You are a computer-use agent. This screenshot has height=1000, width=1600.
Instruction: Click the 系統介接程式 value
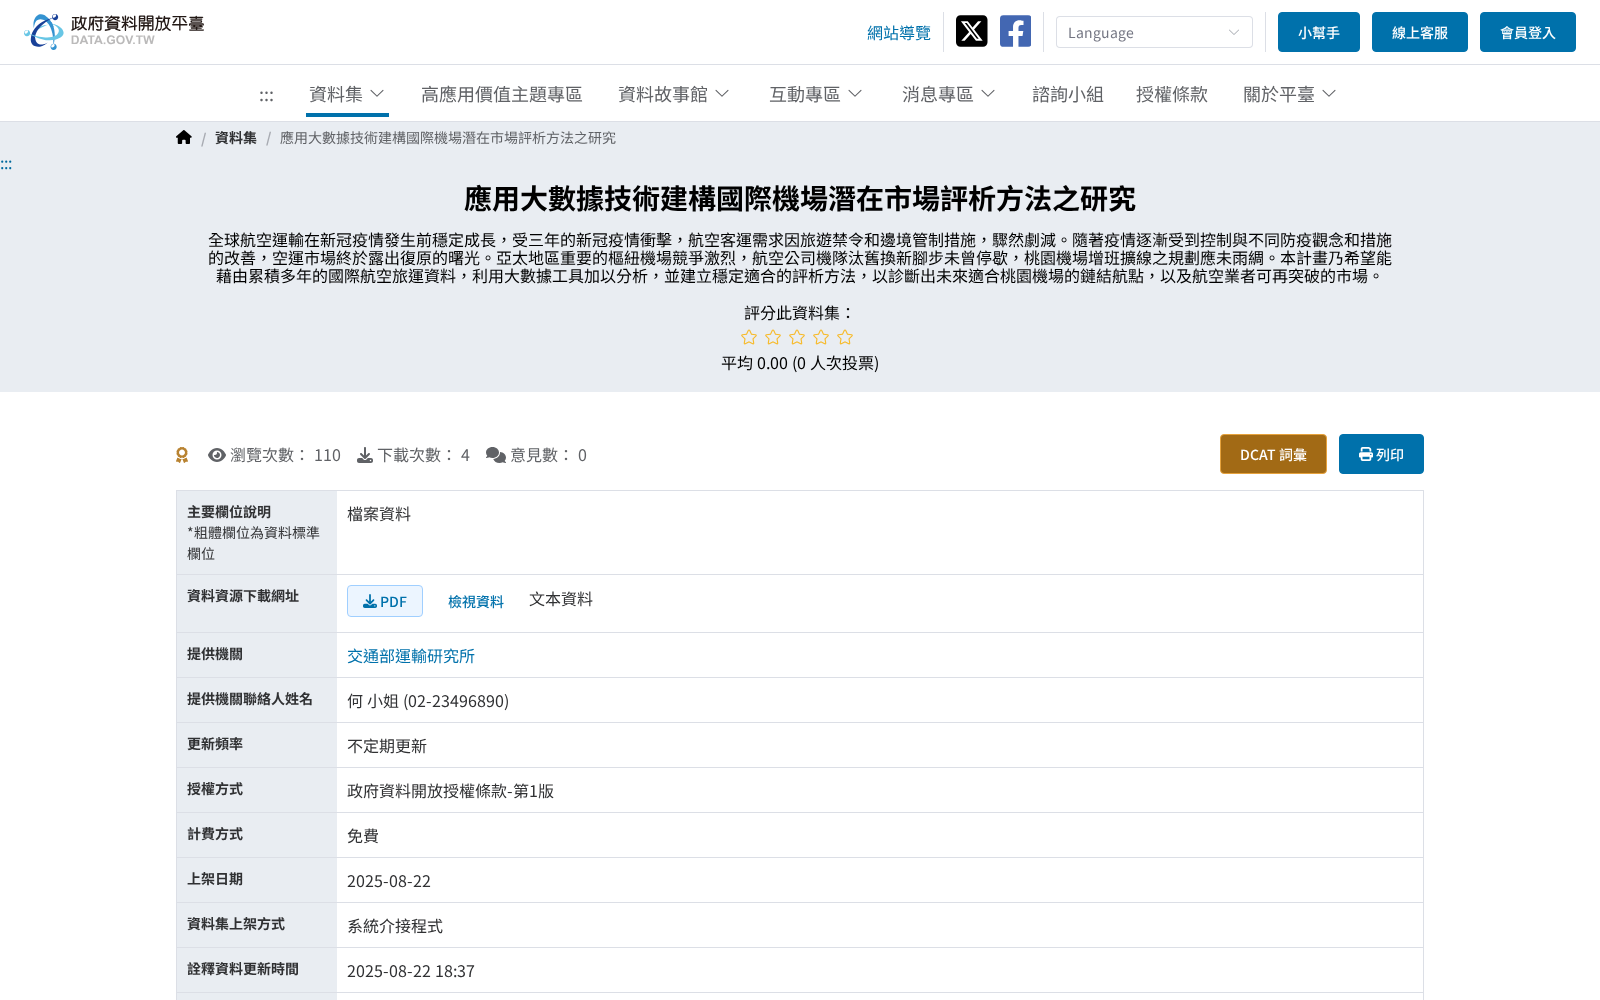click(x=395, y=926)
